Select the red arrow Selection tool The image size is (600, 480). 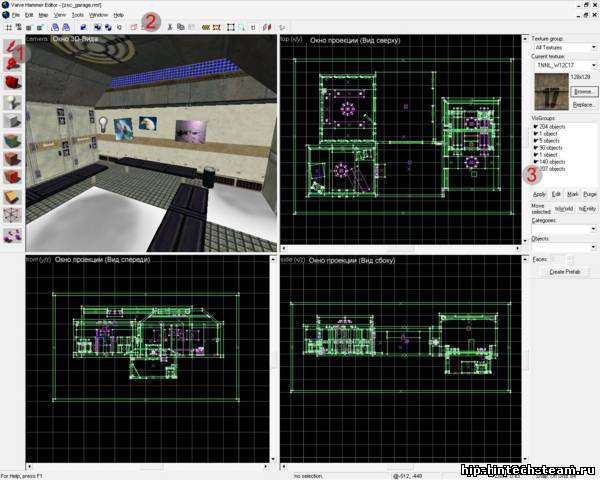point(12,46)
